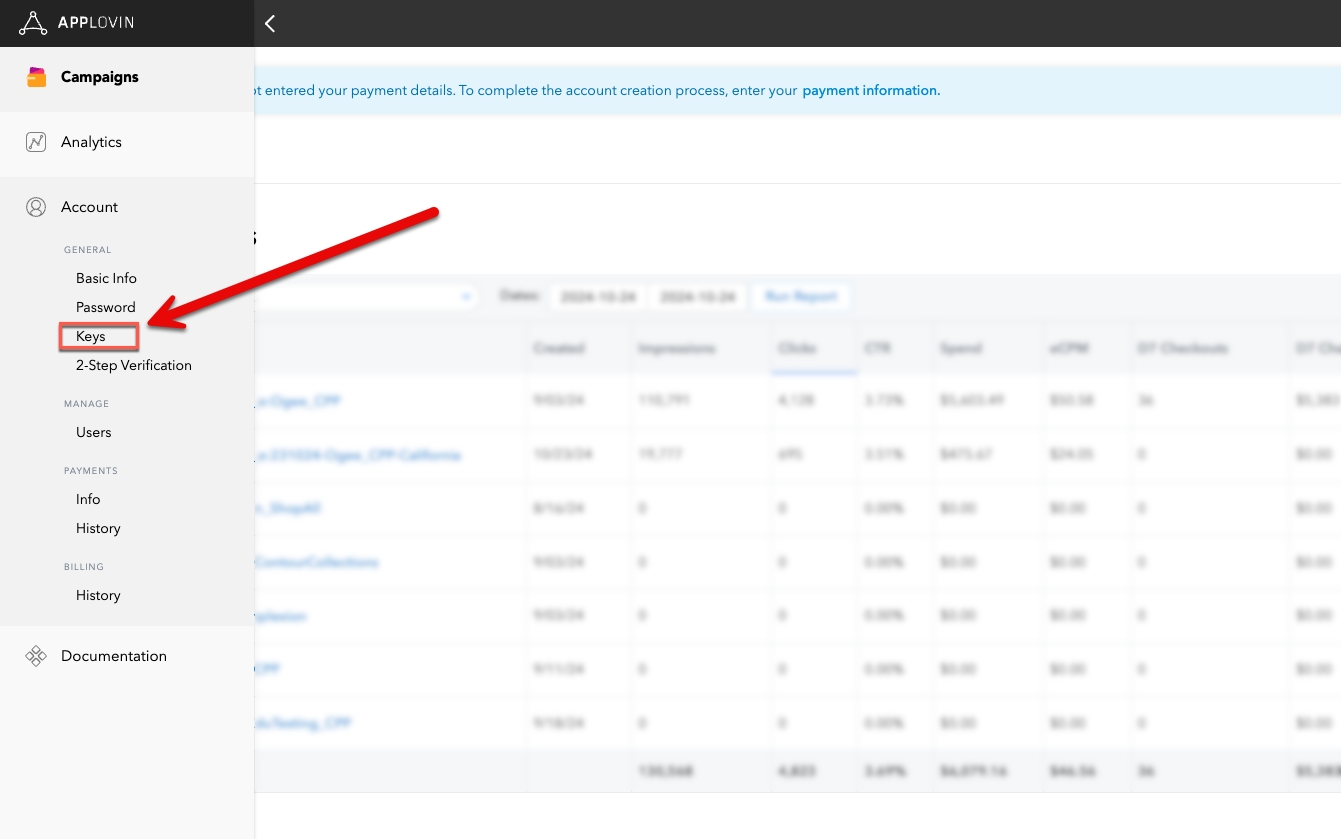
Task: Open 2-Step Verification settings
Action: point(133,365)
